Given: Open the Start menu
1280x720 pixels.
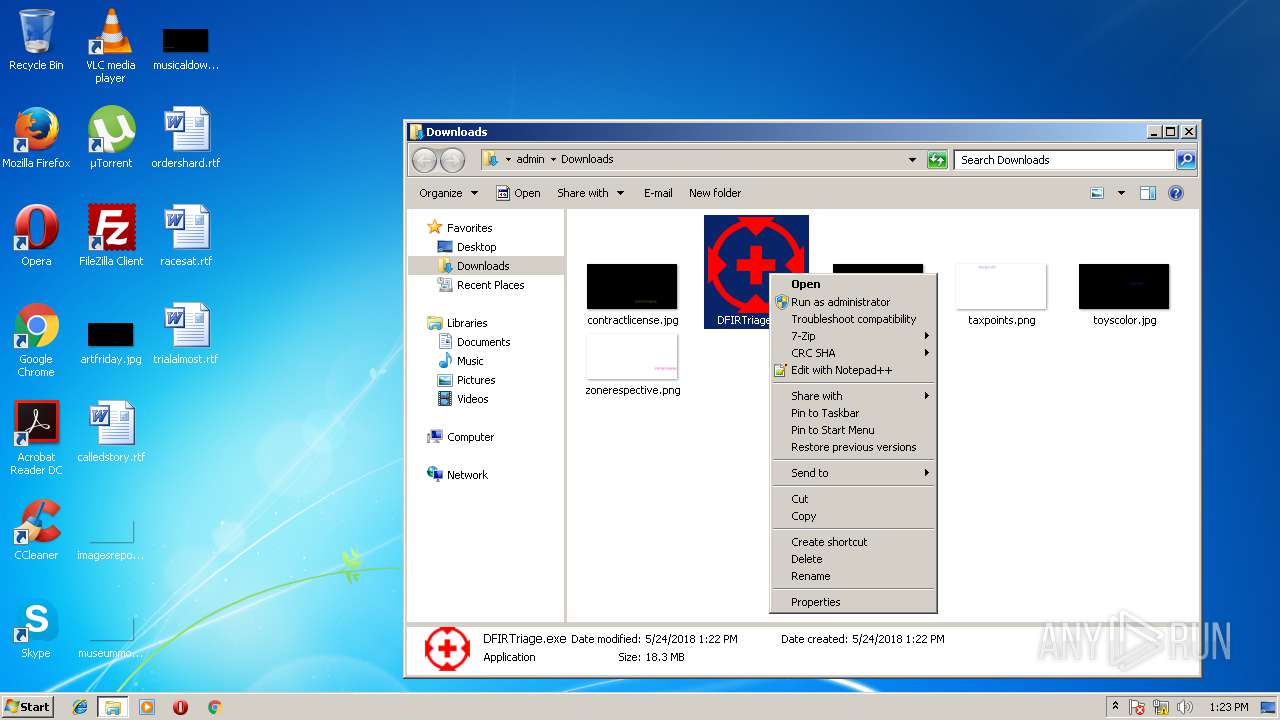Looking at the screenshot, I should coord(27,707).
